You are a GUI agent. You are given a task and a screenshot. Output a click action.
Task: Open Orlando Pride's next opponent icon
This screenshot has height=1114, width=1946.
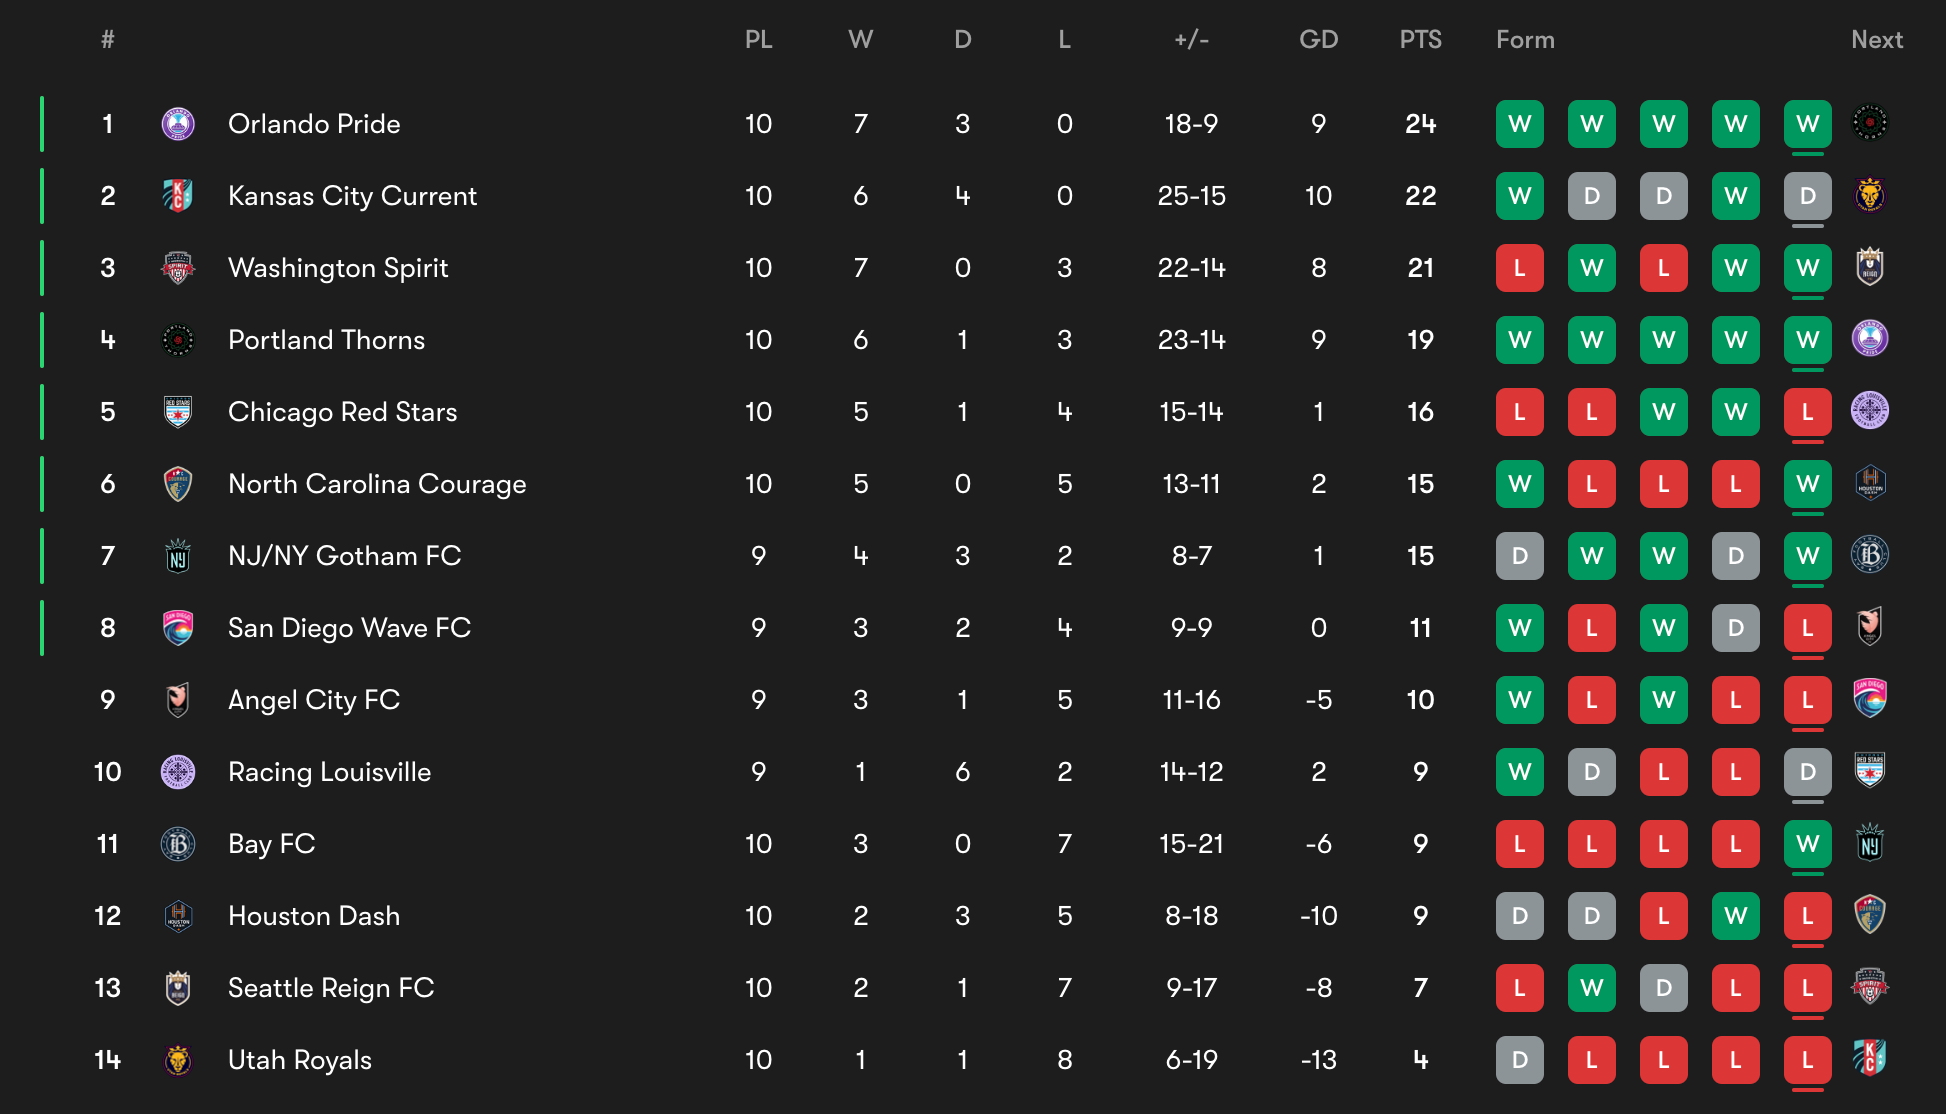[1870, 123]
